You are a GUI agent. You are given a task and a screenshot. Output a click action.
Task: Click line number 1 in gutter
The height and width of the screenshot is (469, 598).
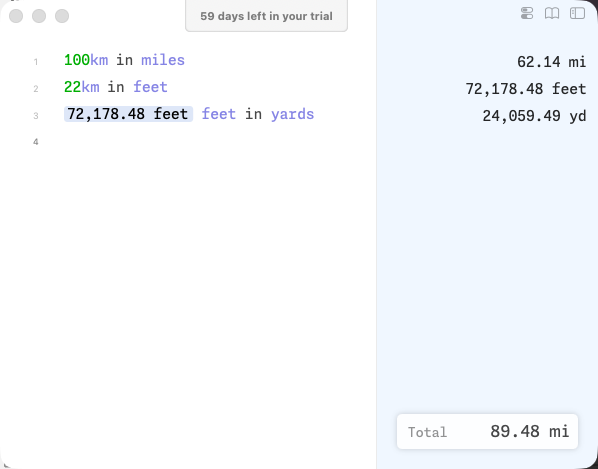36,62
